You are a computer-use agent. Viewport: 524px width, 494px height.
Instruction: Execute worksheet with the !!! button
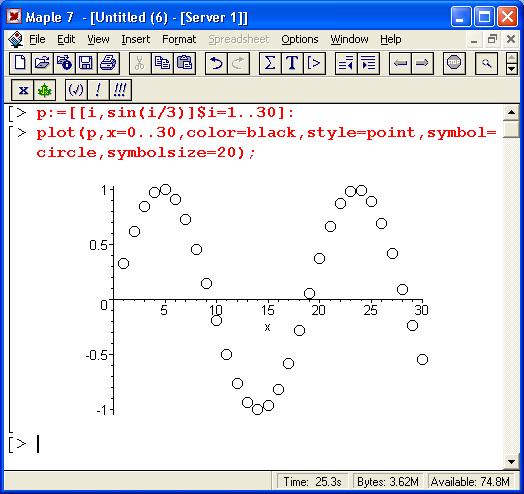(x=120, y=90)
